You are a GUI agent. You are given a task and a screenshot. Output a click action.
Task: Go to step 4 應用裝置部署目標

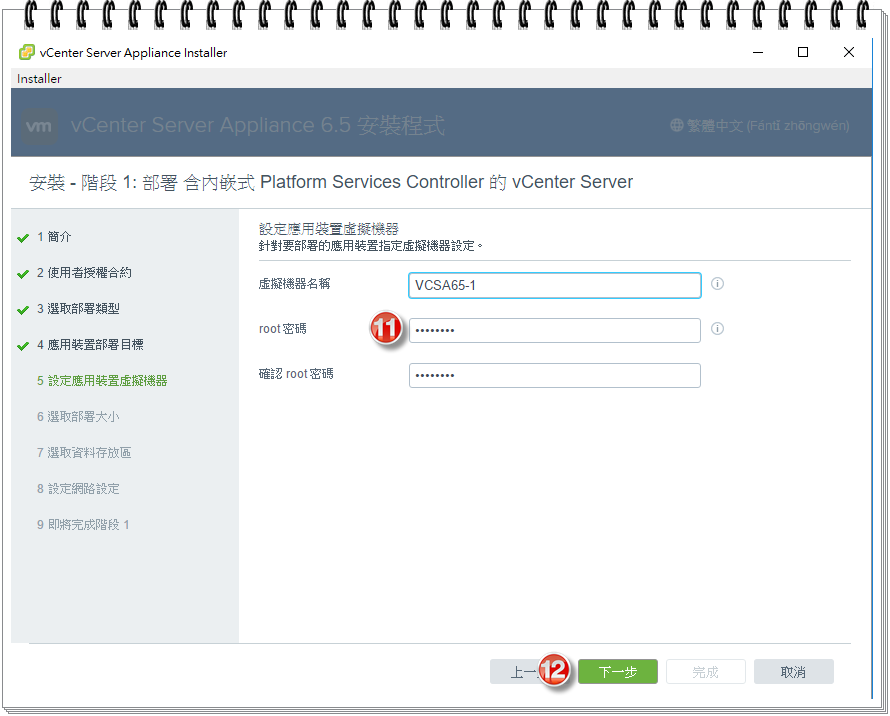click(90, 345)
